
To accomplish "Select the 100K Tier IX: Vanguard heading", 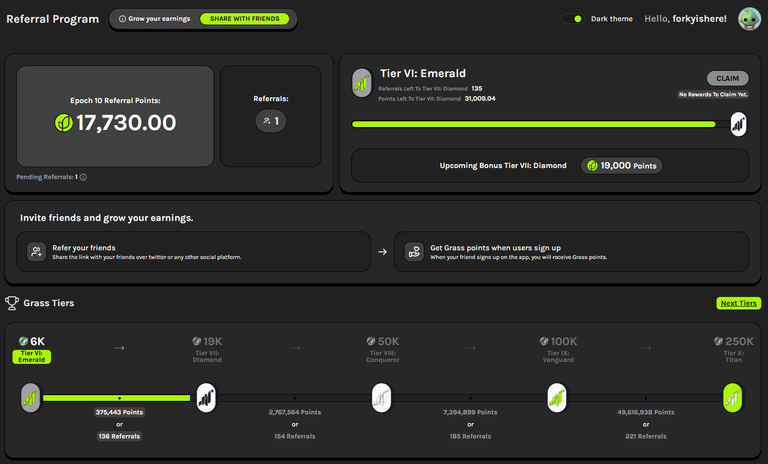I will [x=558, y=349].
